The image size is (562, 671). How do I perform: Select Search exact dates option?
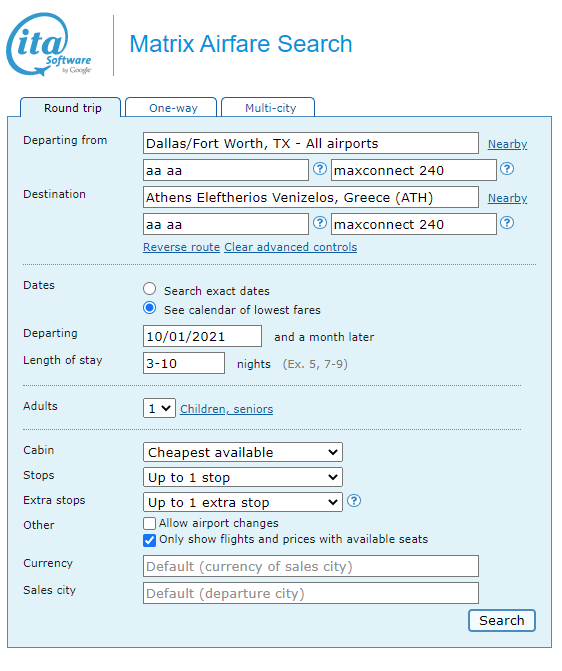[x=149, y=289]
